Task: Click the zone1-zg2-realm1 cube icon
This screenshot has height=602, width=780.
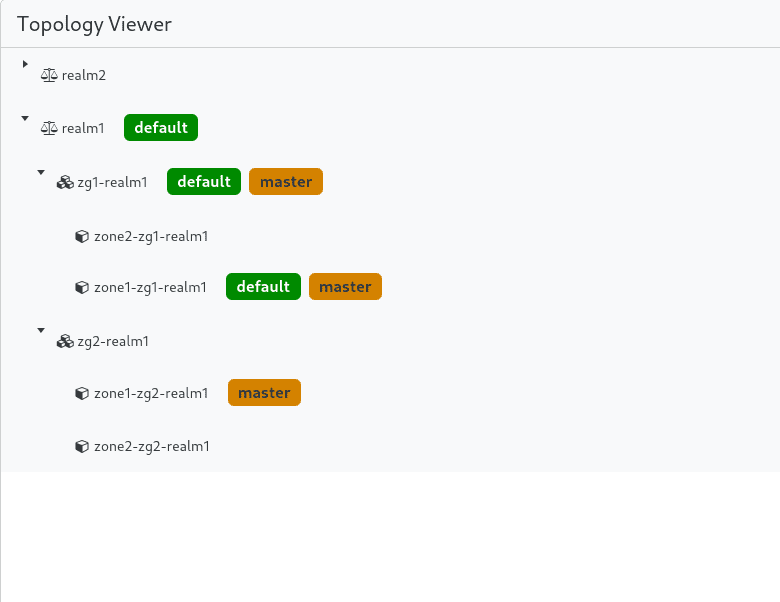Action: click(82, 393)
